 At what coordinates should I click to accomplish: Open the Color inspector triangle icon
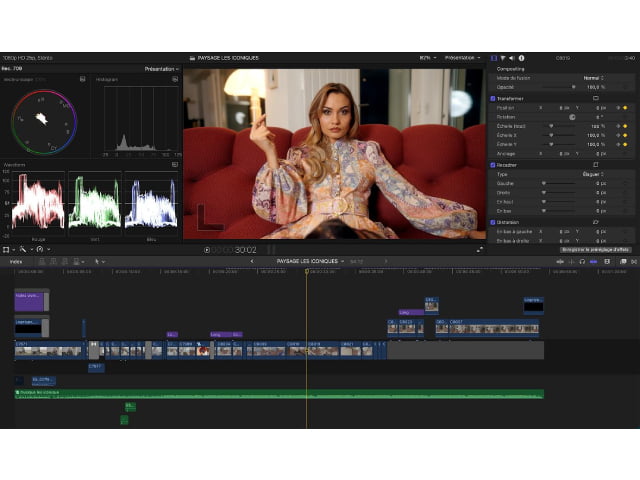click(503, 58)
